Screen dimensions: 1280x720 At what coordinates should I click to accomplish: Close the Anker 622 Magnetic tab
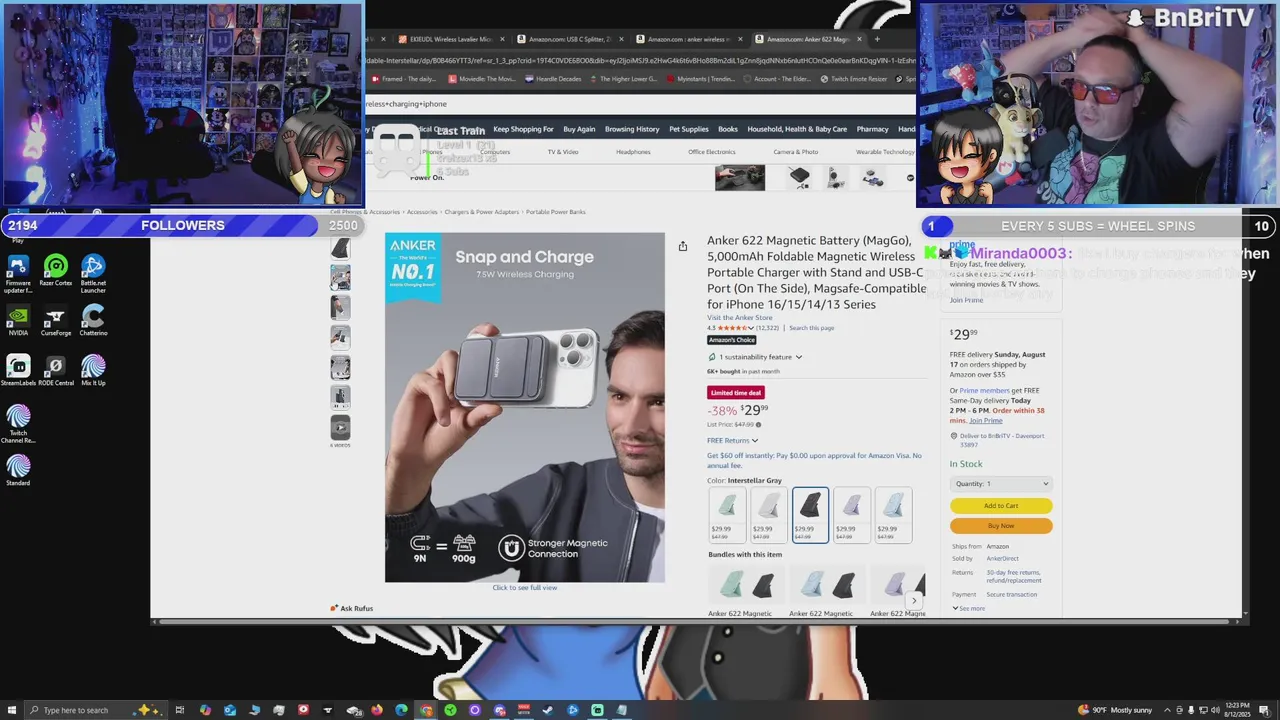(860, 39)
